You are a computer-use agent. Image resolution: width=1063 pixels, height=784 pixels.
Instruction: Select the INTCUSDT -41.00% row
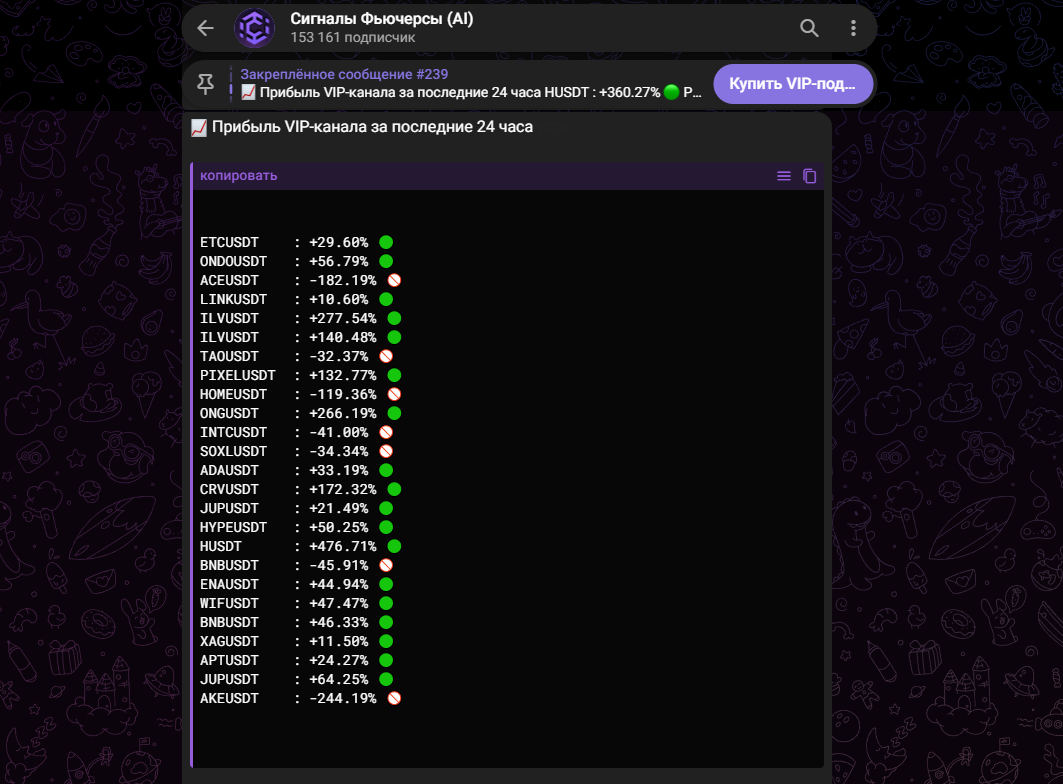(x=296, y=432)
